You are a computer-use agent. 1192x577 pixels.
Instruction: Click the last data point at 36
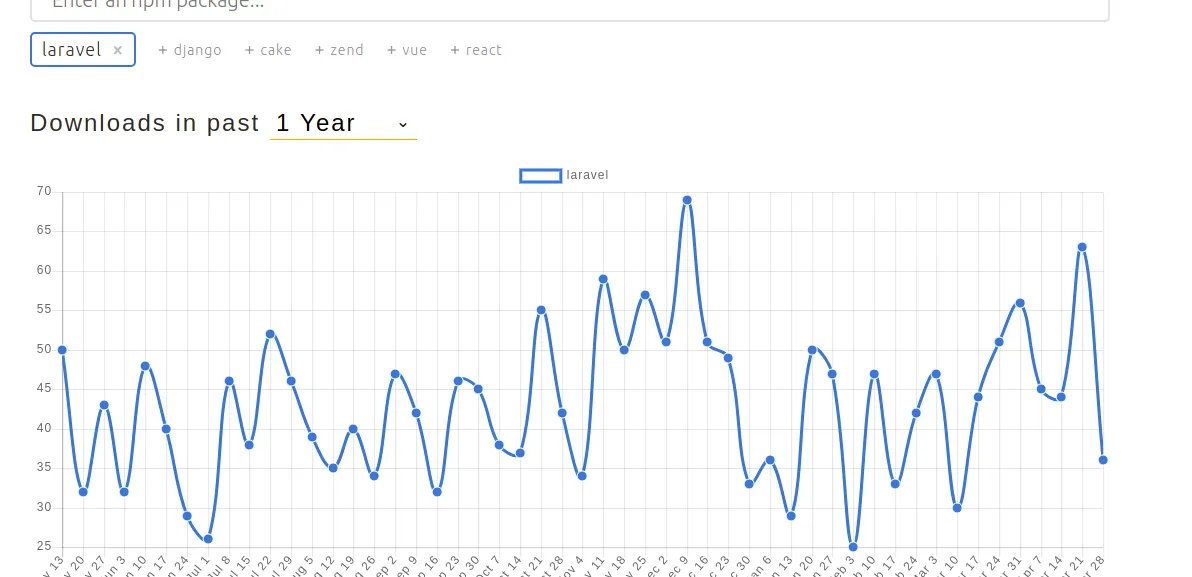[x=1103, y=460]
